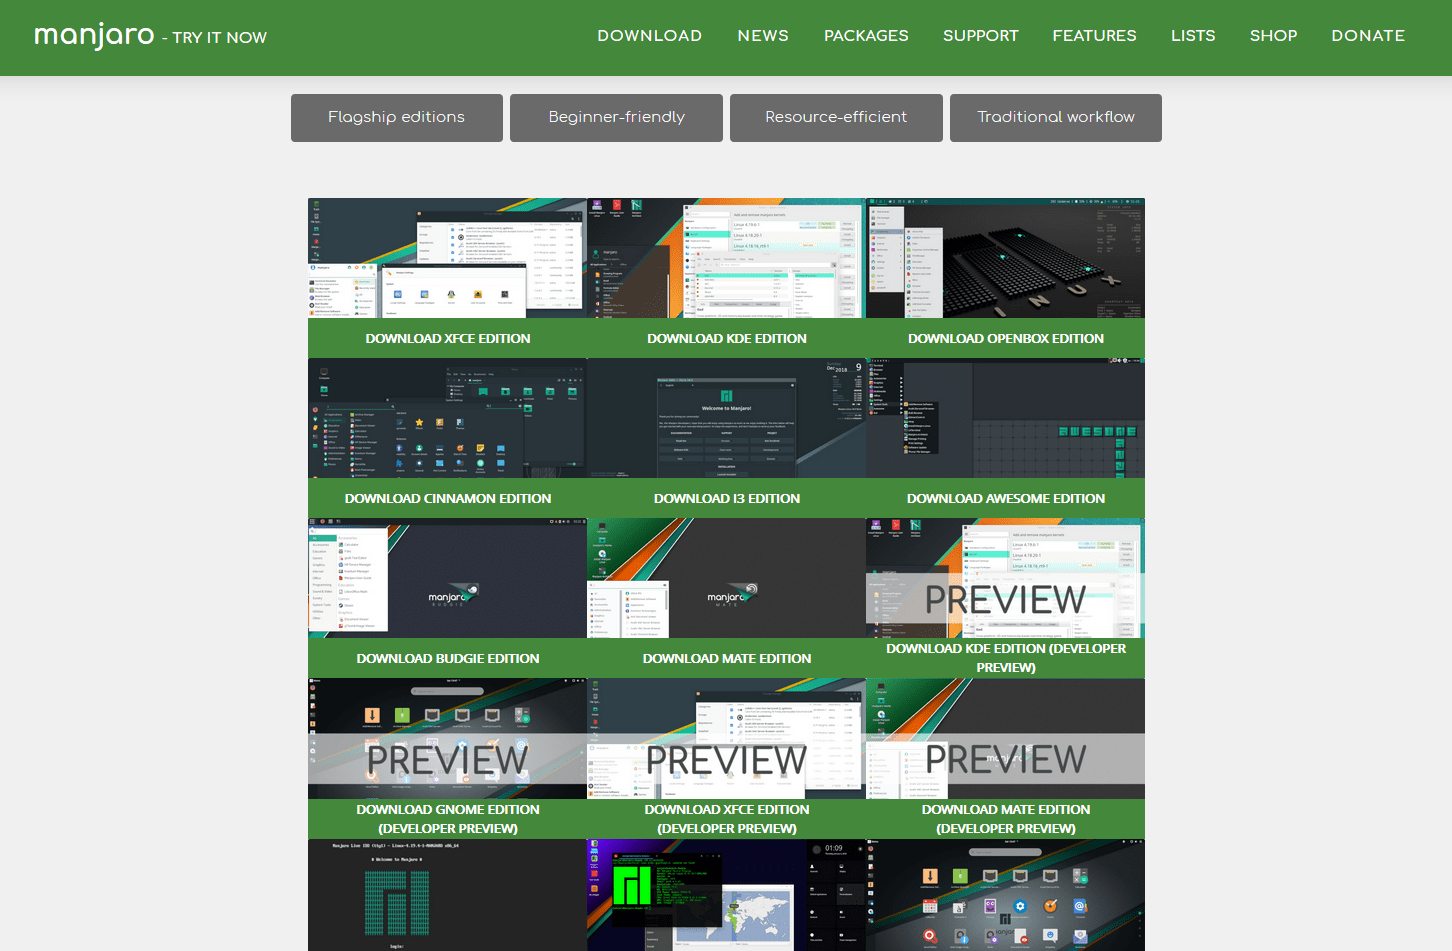Toggle the Flagship editions filter
The image size is (1452, 951).
[x=396, y=117]
